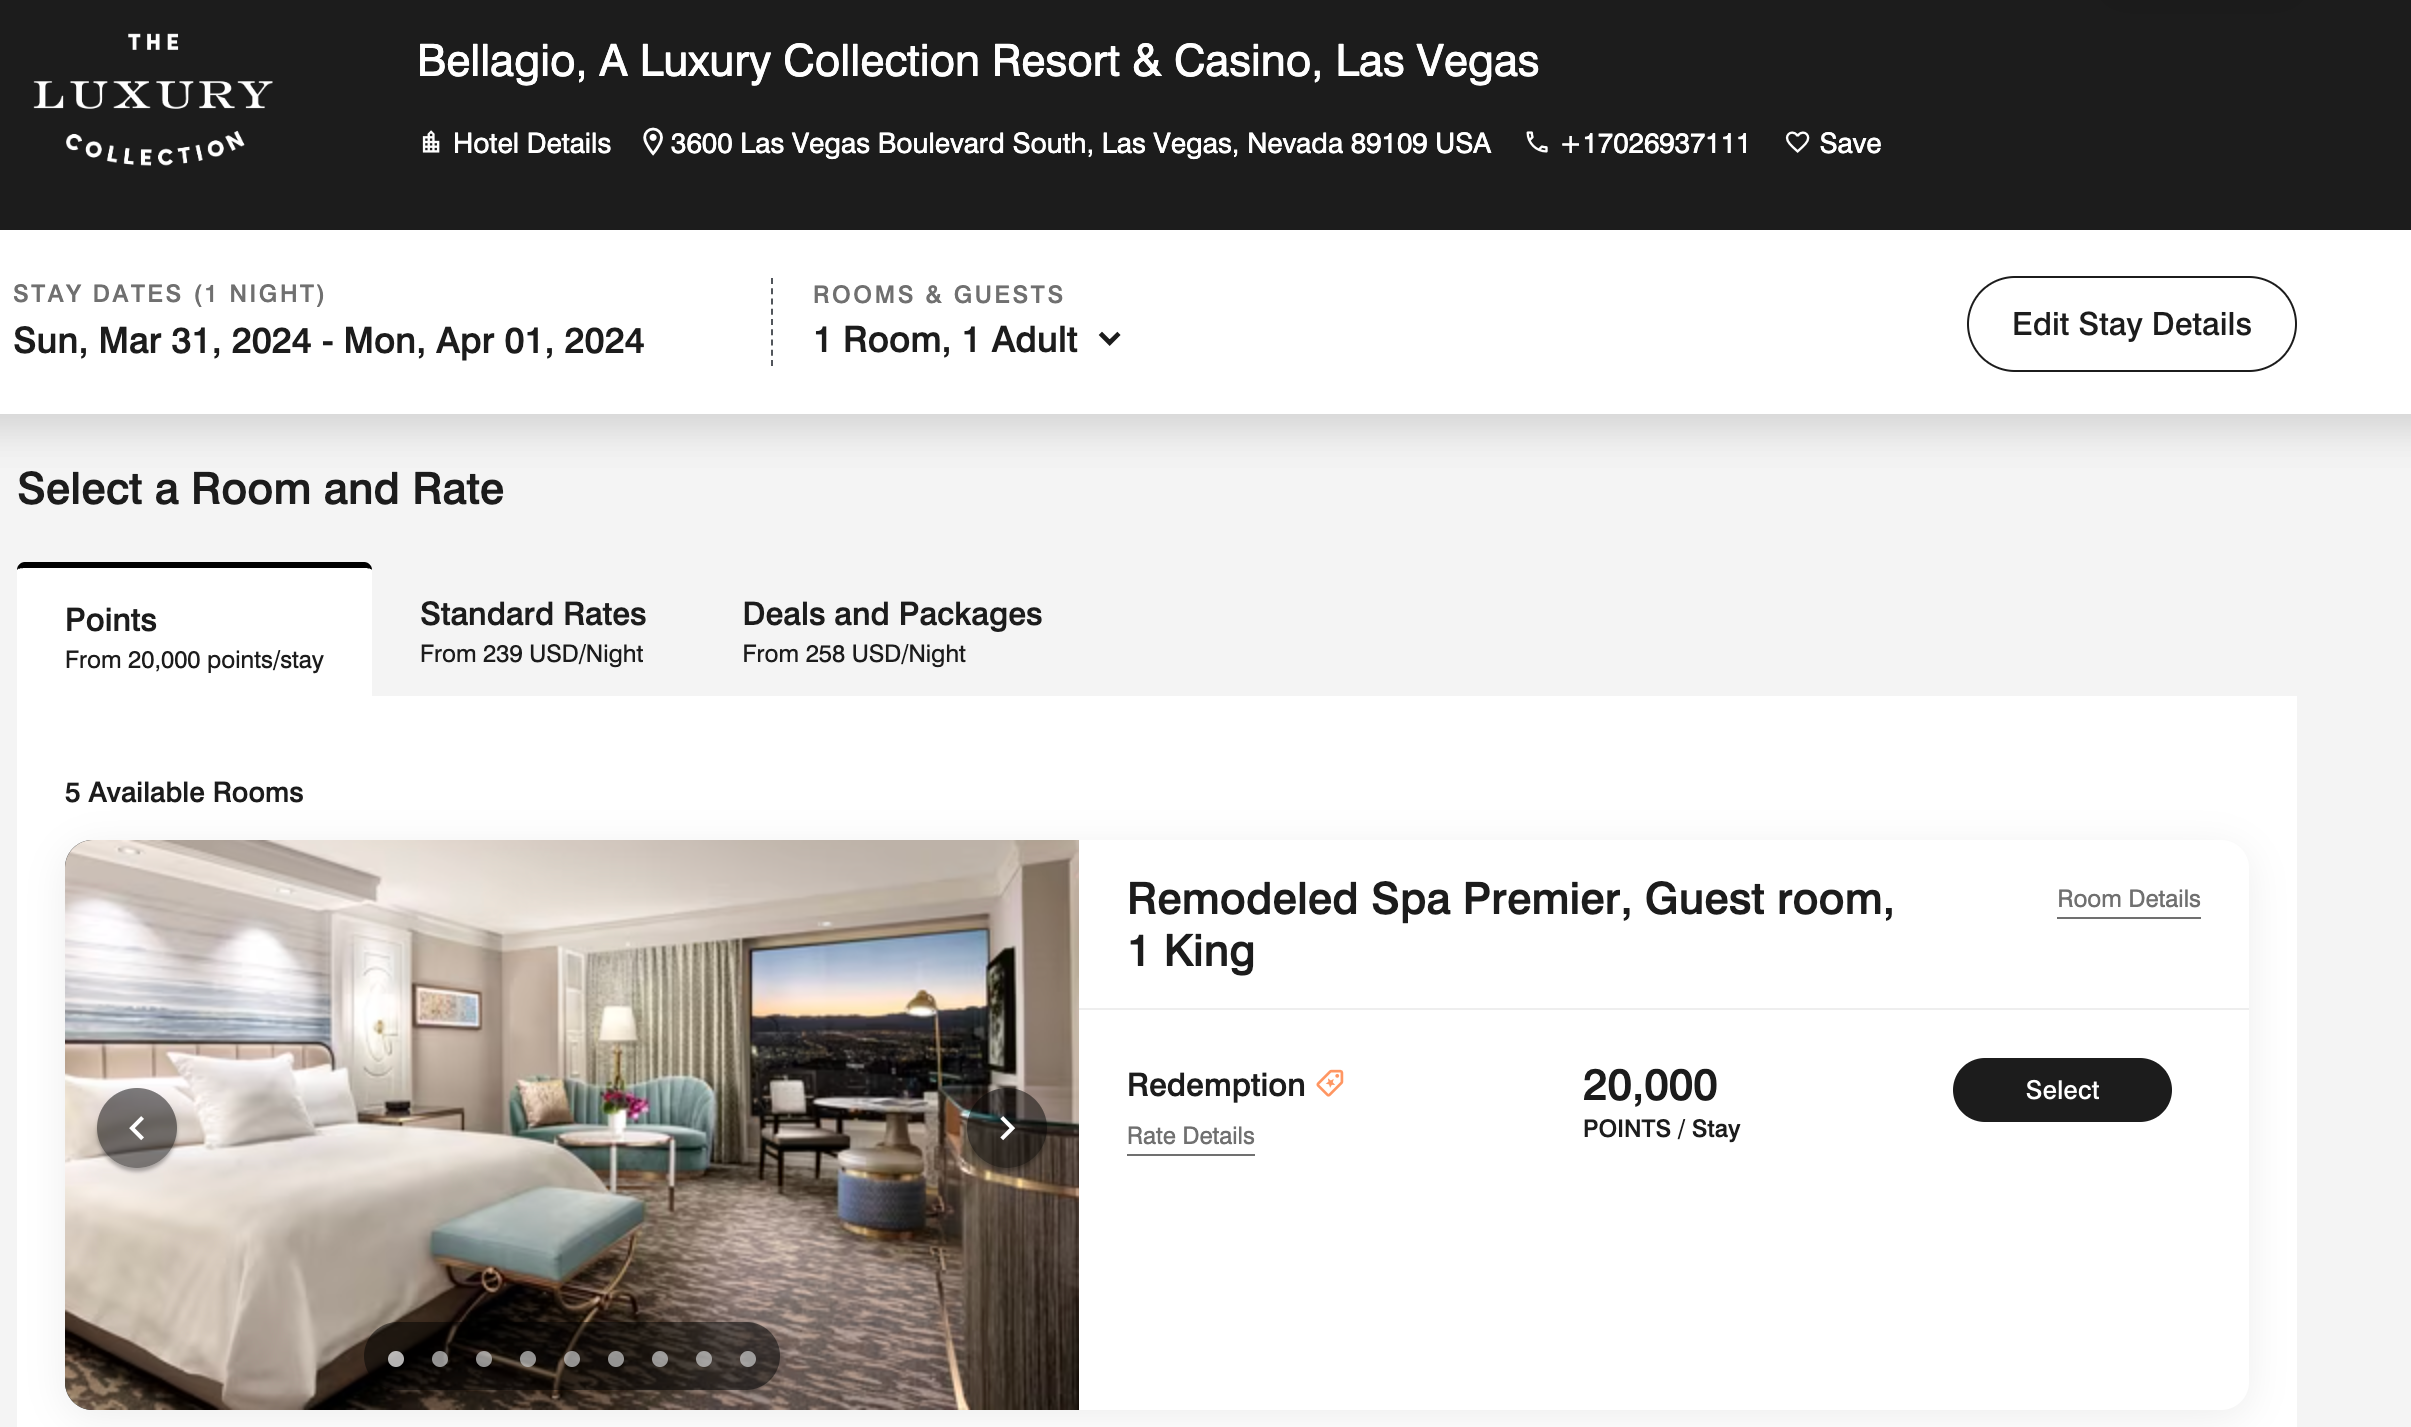
Task: Click the Redemption tag icon
Action: (1331, 1083)
